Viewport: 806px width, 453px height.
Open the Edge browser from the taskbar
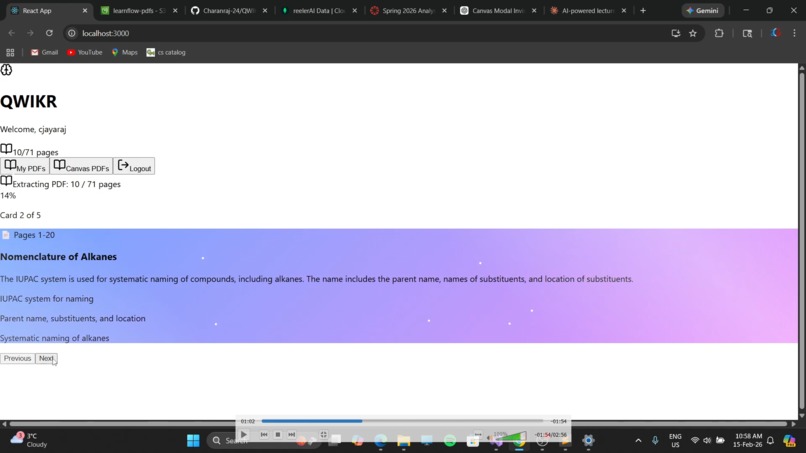pyautogui.click(x=380, y=441)
